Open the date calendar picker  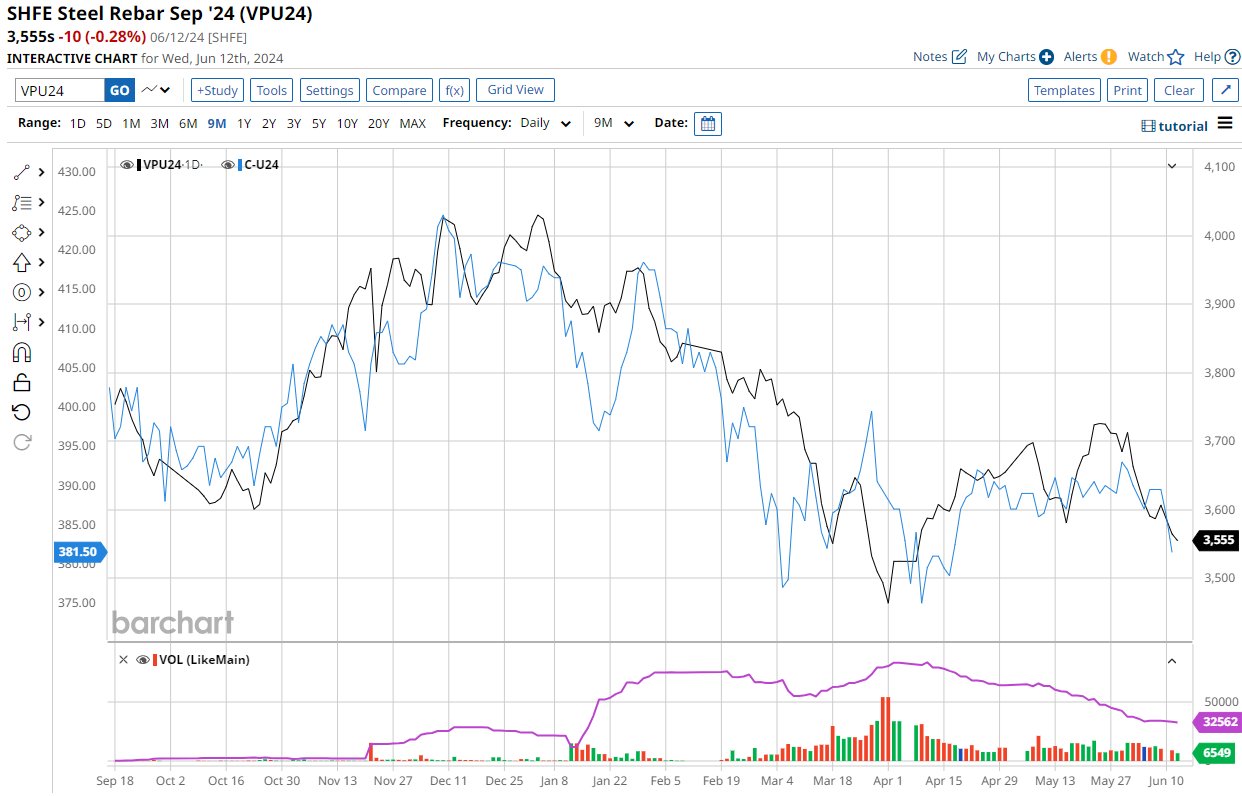708,124
